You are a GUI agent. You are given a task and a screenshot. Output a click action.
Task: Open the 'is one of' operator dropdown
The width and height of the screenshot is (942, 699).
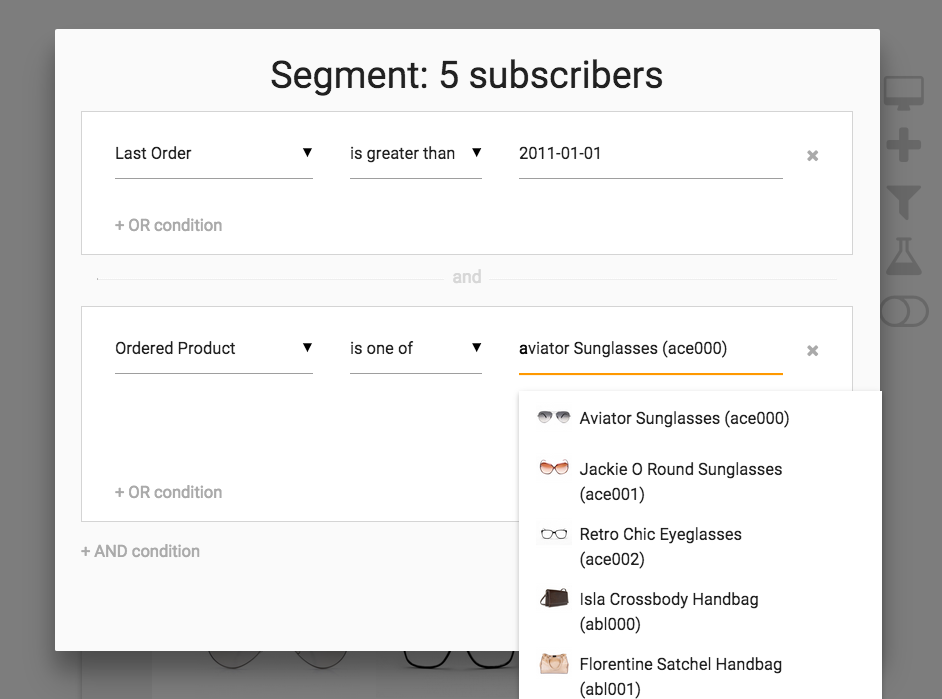pyautogui.click(x=415, y=349)
